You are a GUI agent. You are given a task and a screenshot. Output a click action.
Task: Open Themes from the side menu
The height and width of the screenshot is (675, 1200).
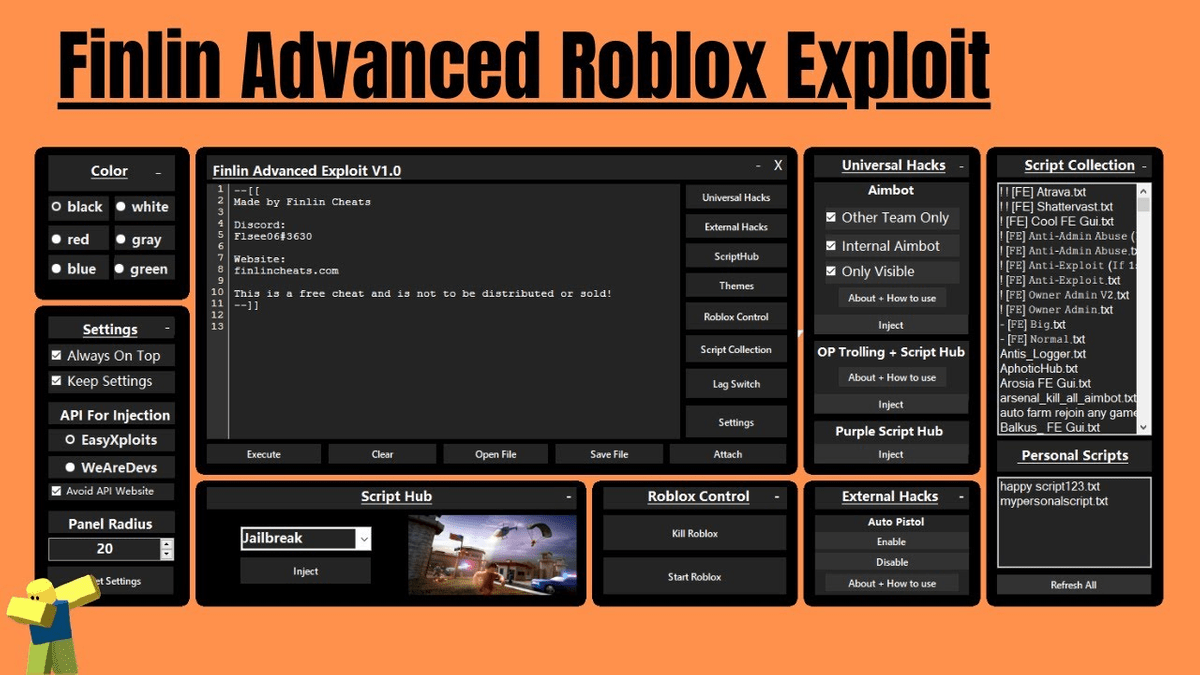point(736,286)
